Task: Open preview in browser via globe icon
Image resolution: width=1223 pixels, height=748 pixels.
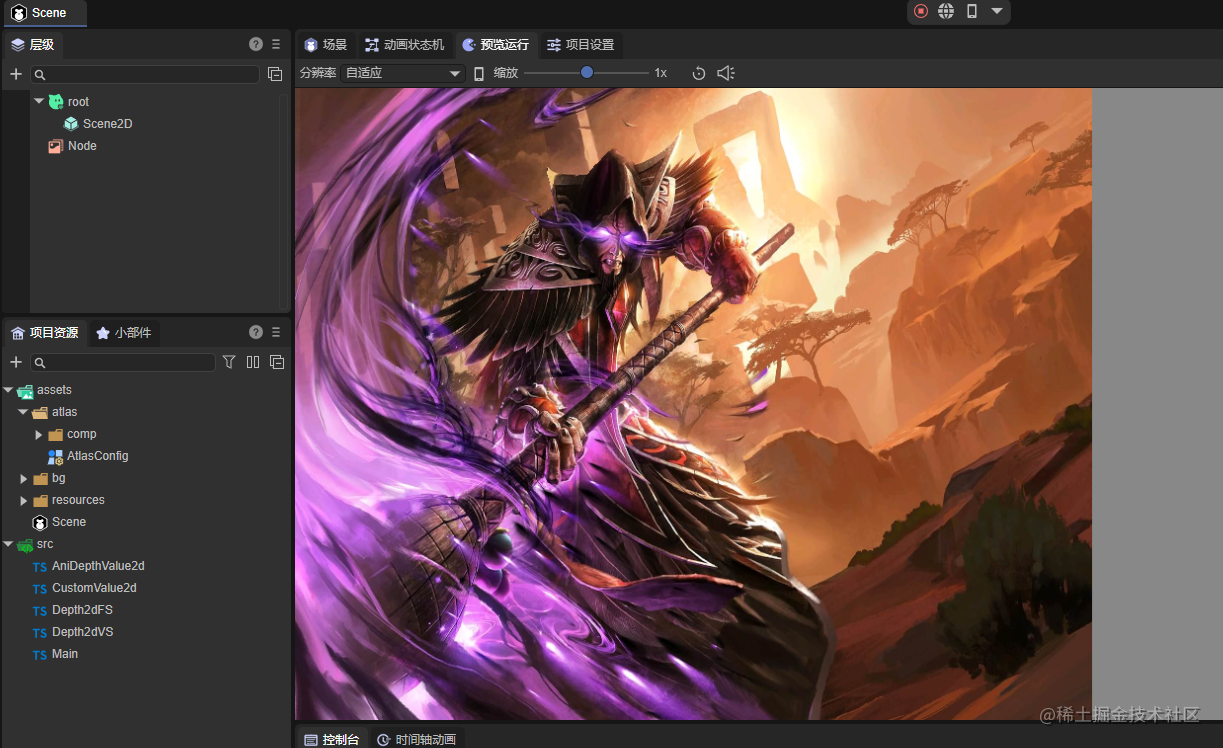Action: pos(946,11)
